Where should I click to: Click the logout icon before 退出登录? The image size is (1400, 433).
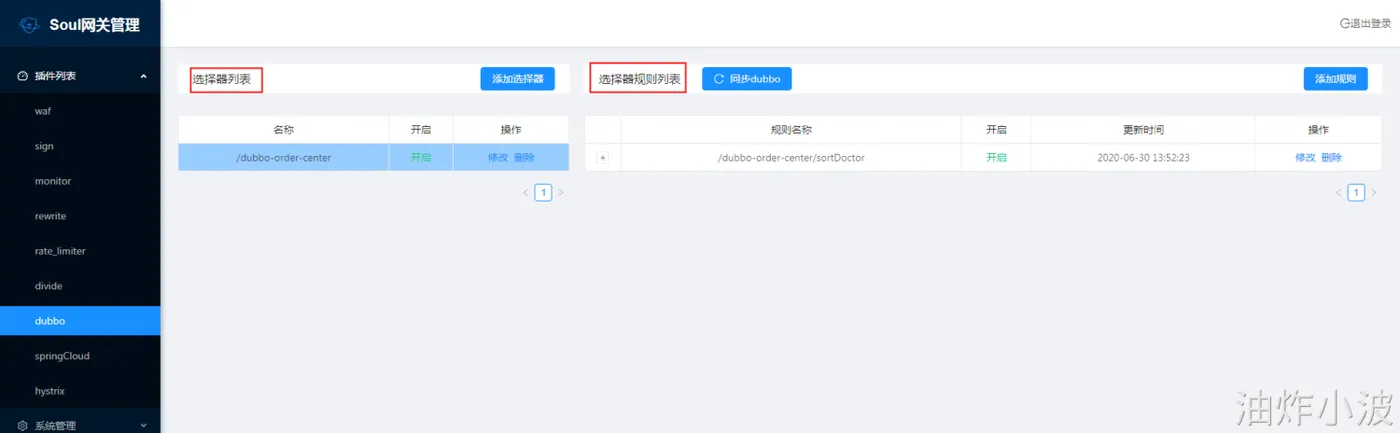(1345, 23)
